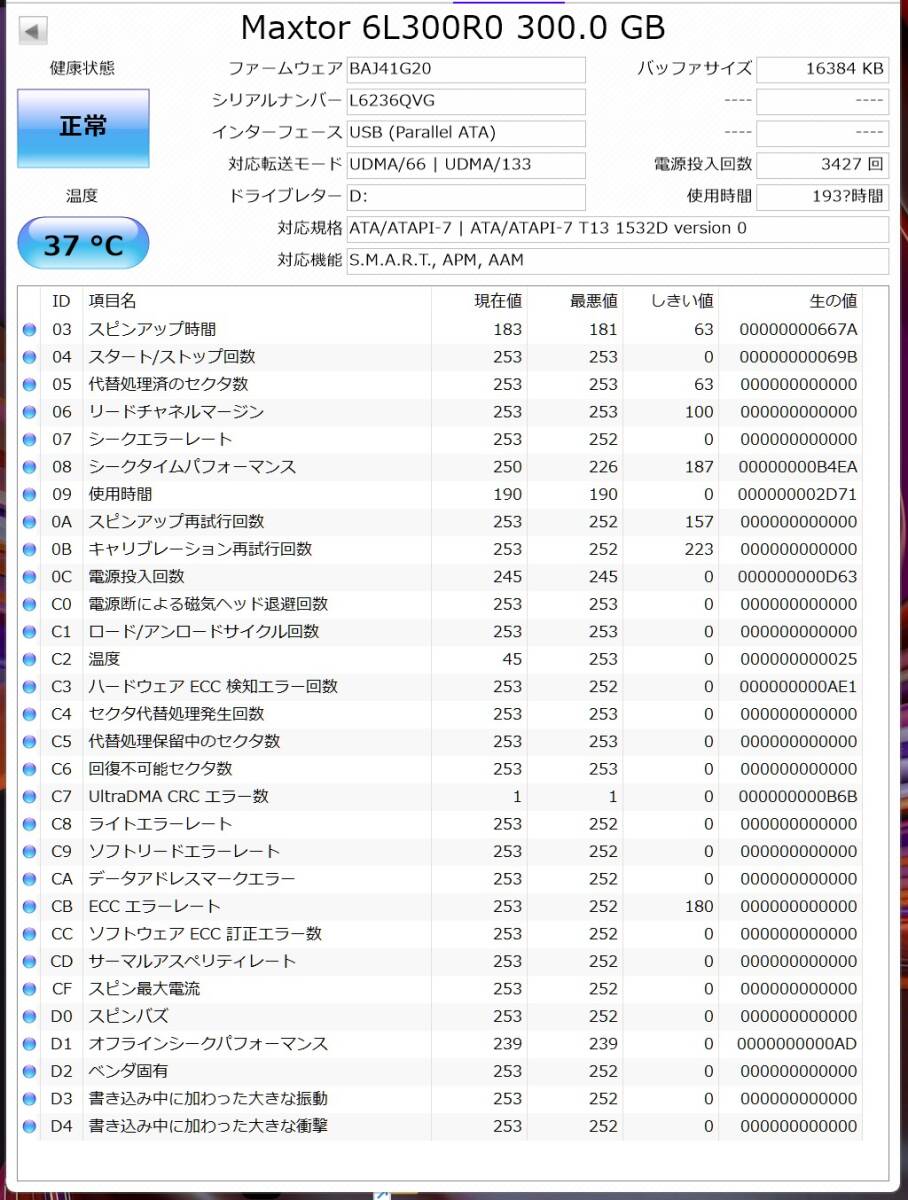Image resolution: width=908 pixels, height=1200 pixels.
Task: Click the blue dot beside 代替処理保留中のセクタ数
Action: (30, 741)
